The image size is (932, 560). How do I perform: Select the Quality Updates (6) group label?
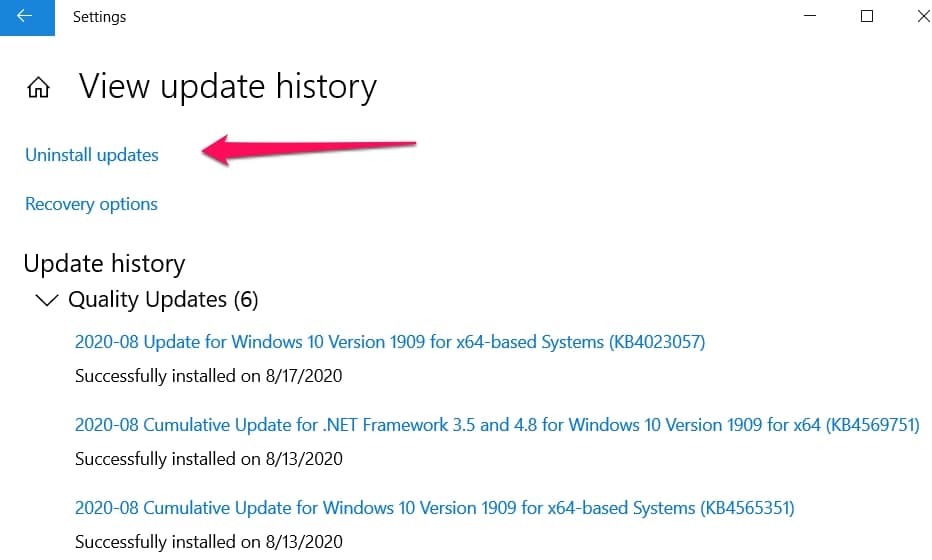(163, 300)
